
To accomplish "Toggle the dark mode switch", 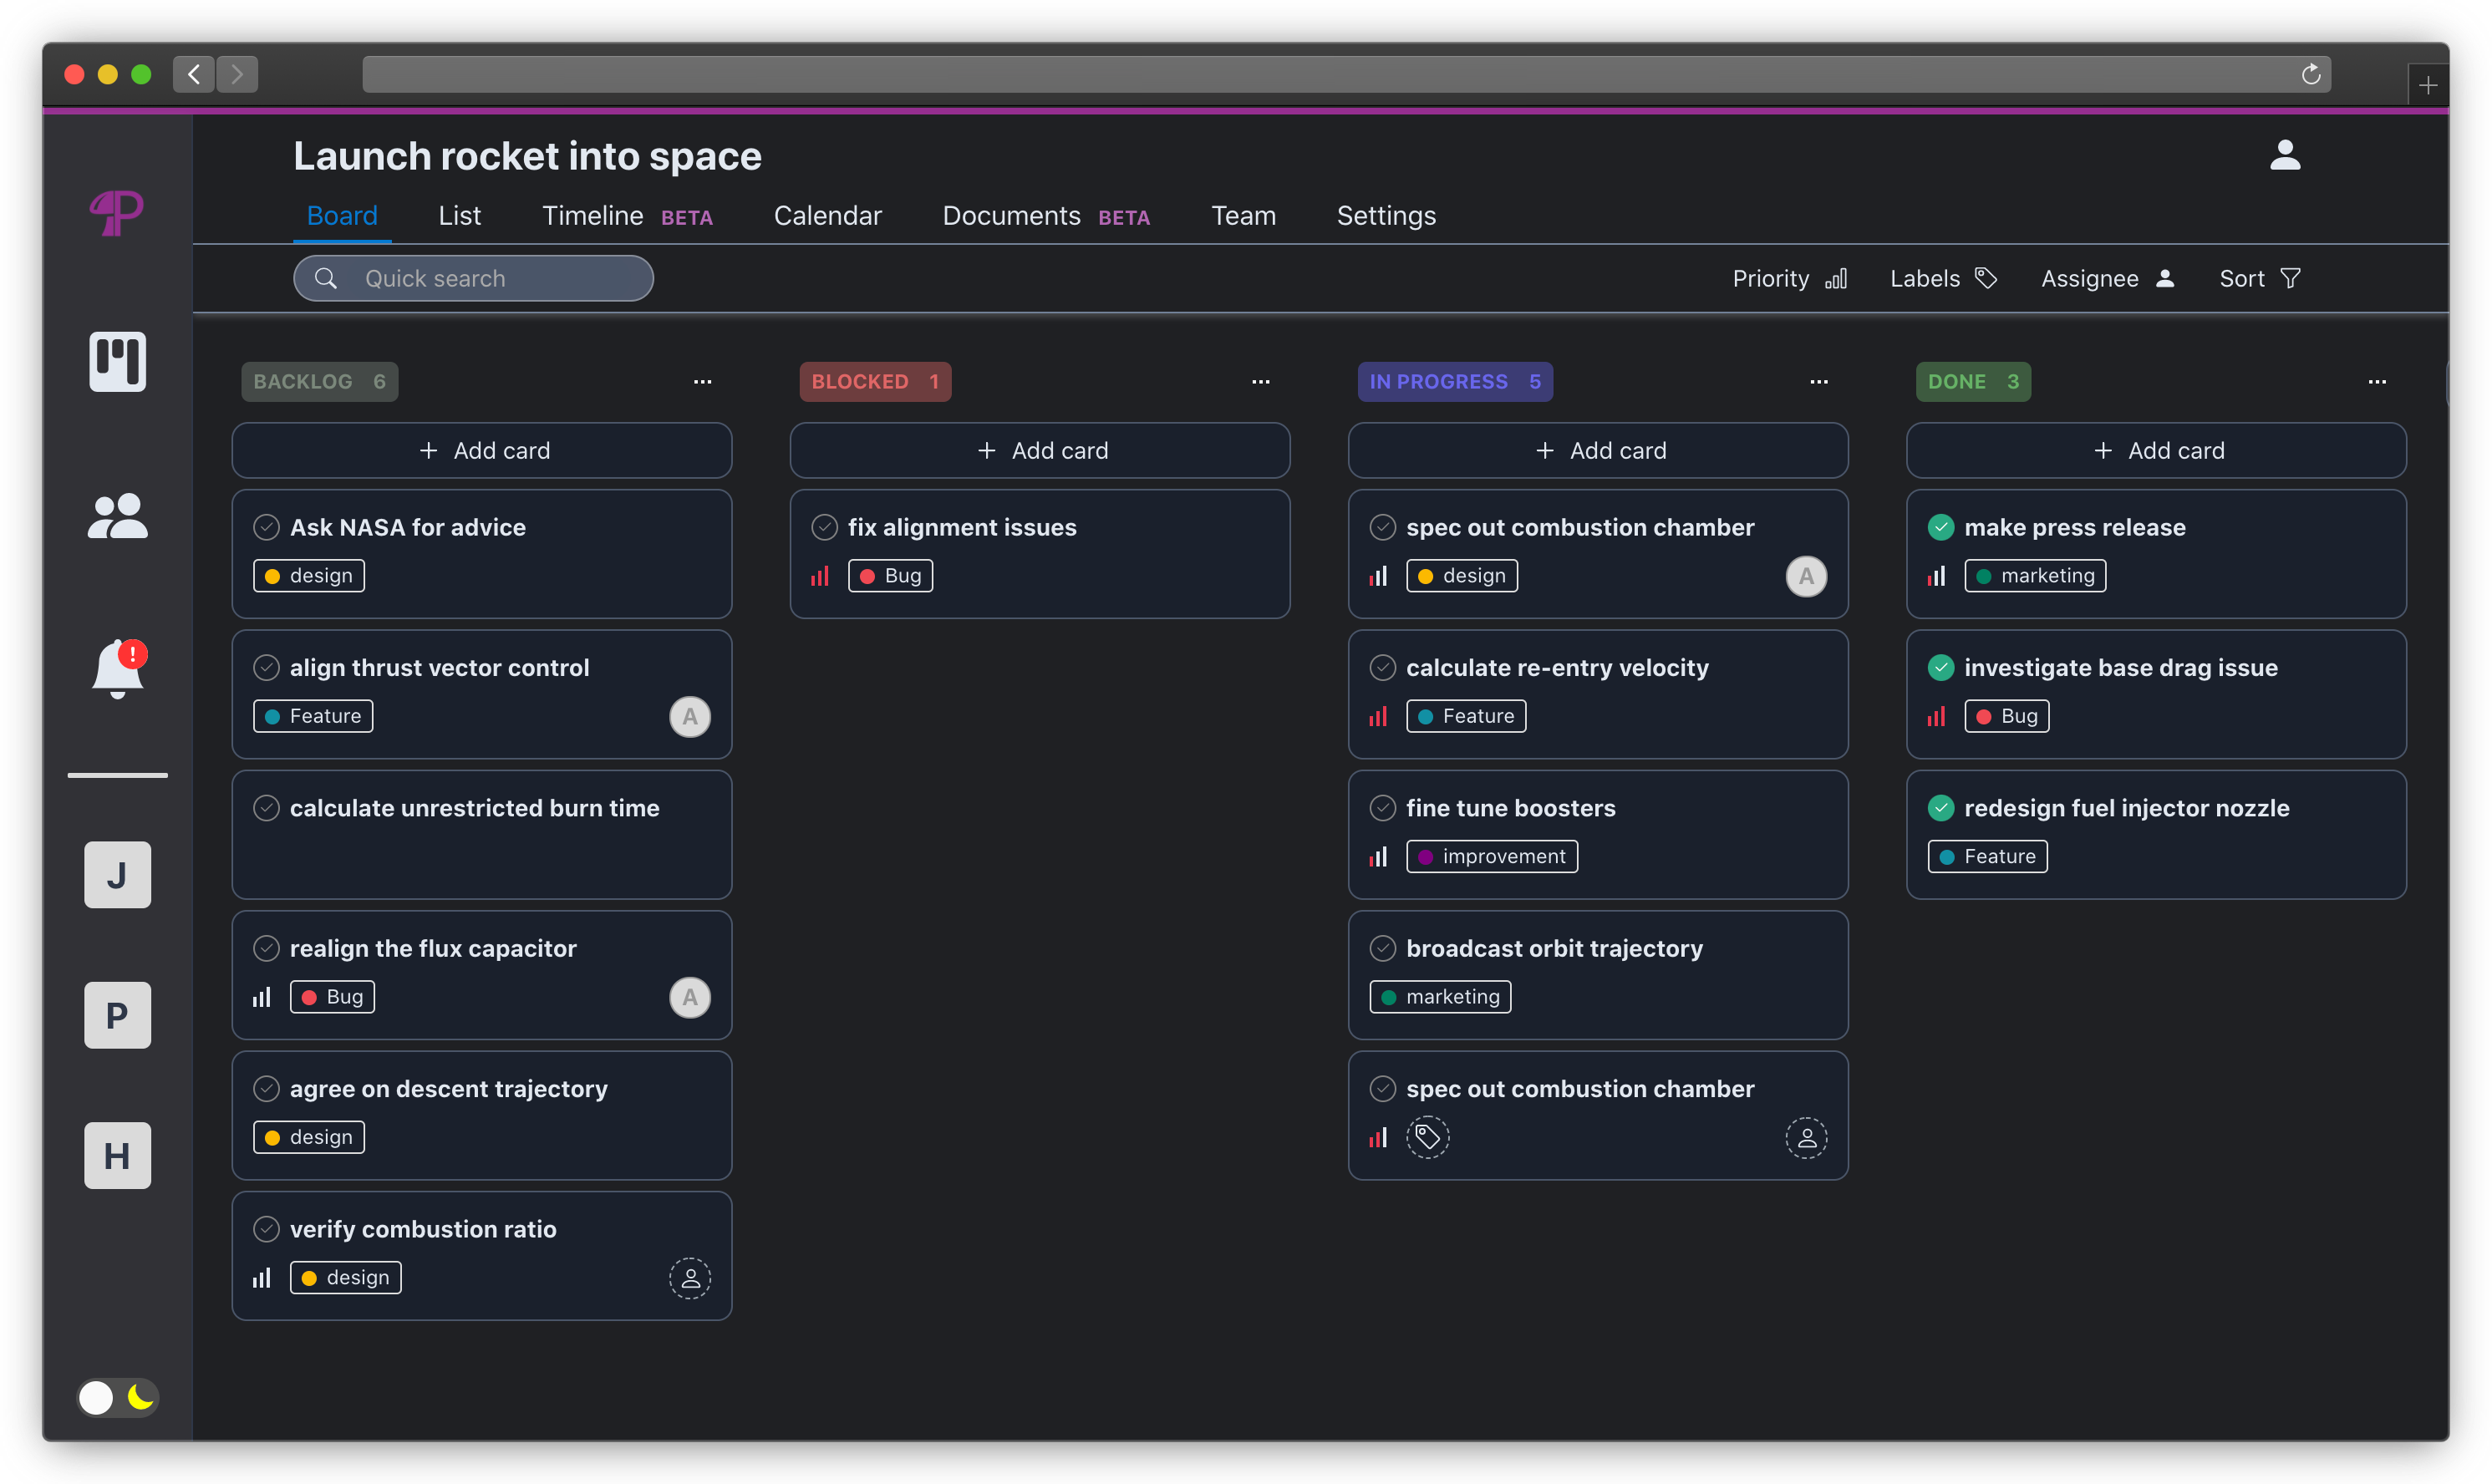I will click(x=118, y=1397).
